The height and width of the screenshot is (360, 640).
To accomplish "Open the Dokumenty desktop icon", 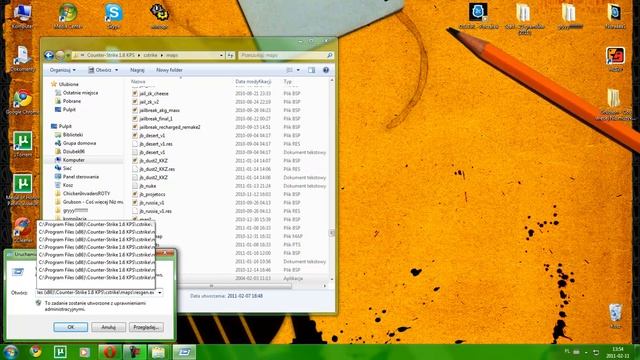I will (22, 59).
